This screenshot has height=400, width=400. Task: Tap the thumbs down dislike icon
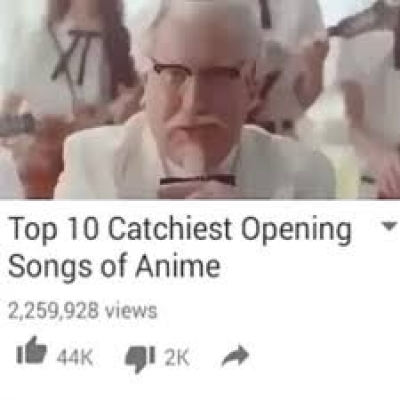[x=140, y=358]
